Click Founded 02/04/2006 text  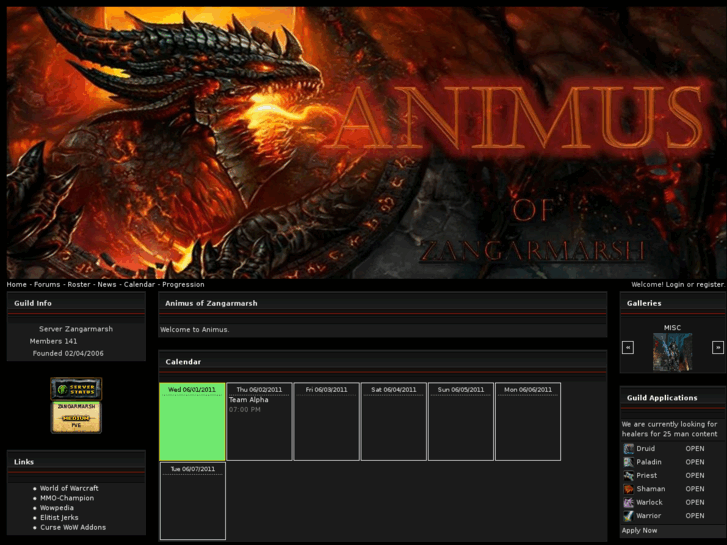tap(68, 353)
